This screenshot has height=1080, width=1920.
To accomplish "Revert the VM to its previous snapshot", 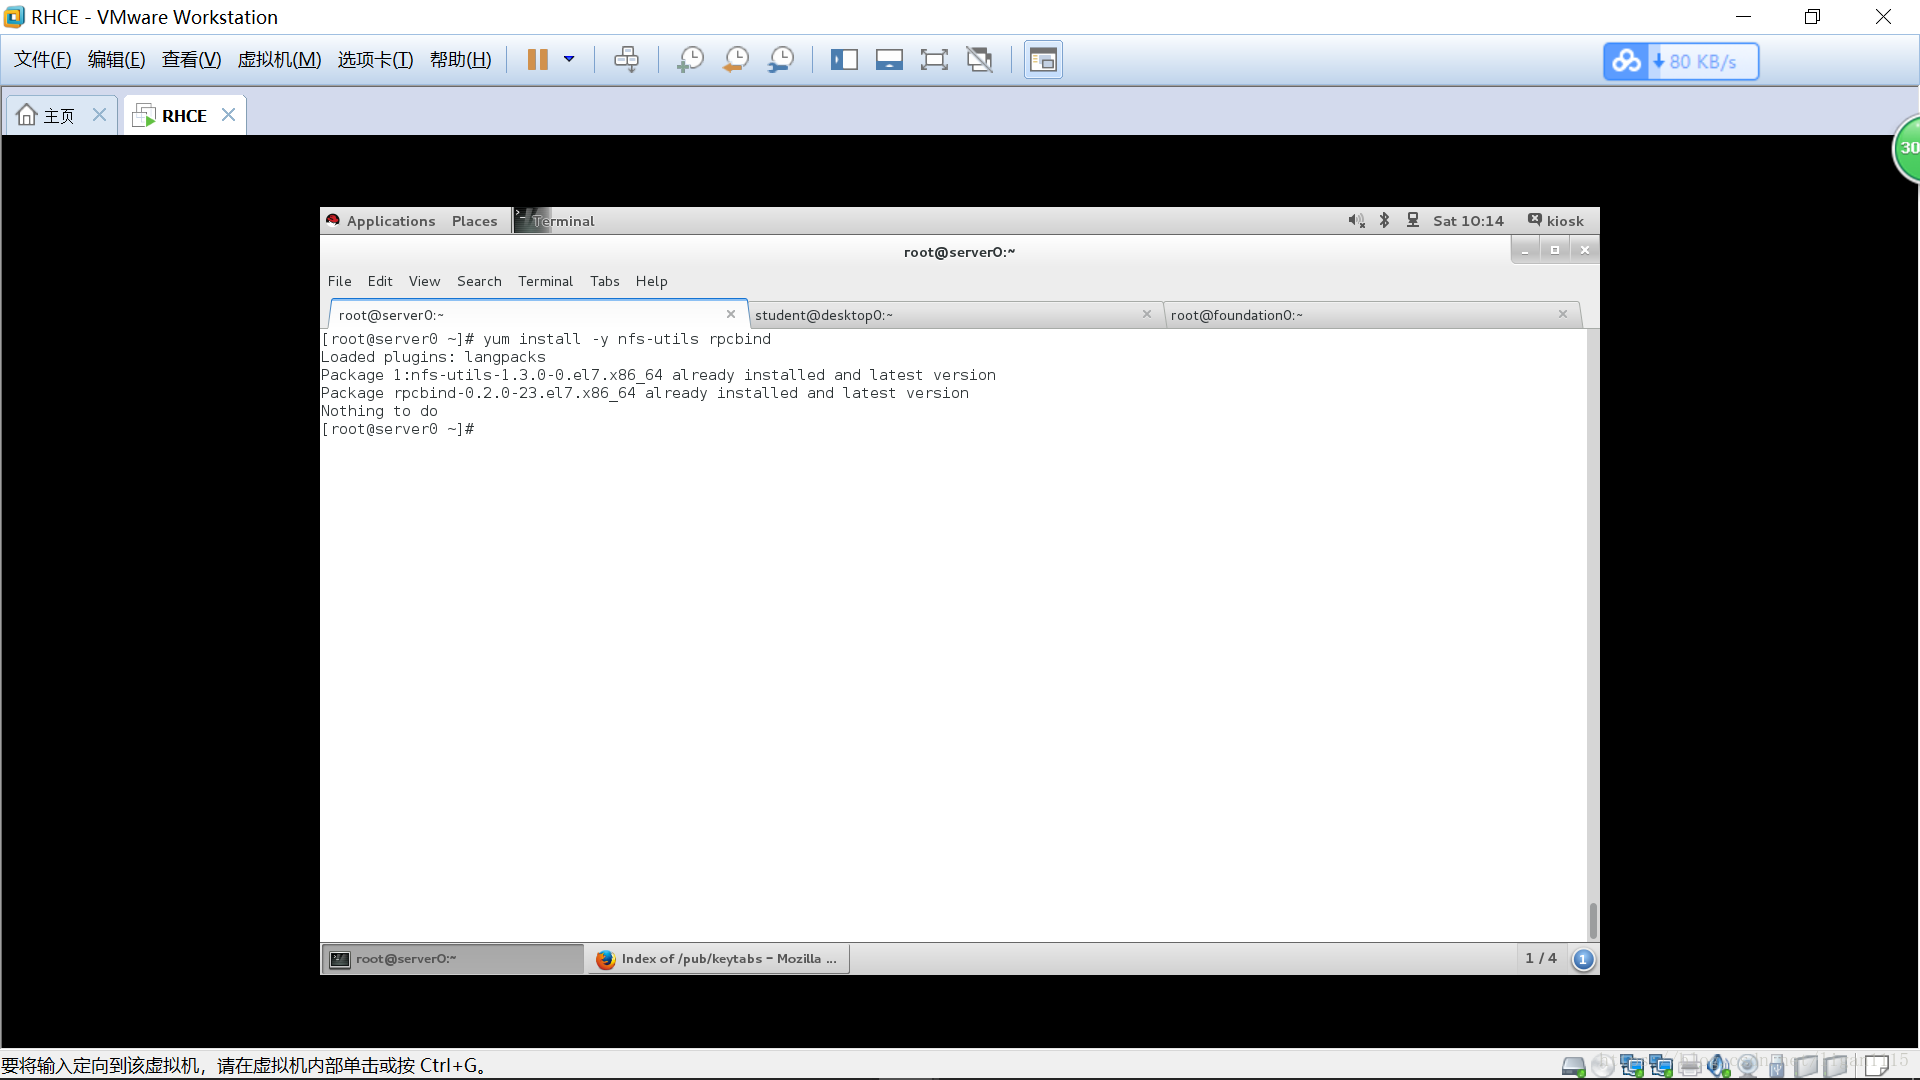I will tap(736, 60).
